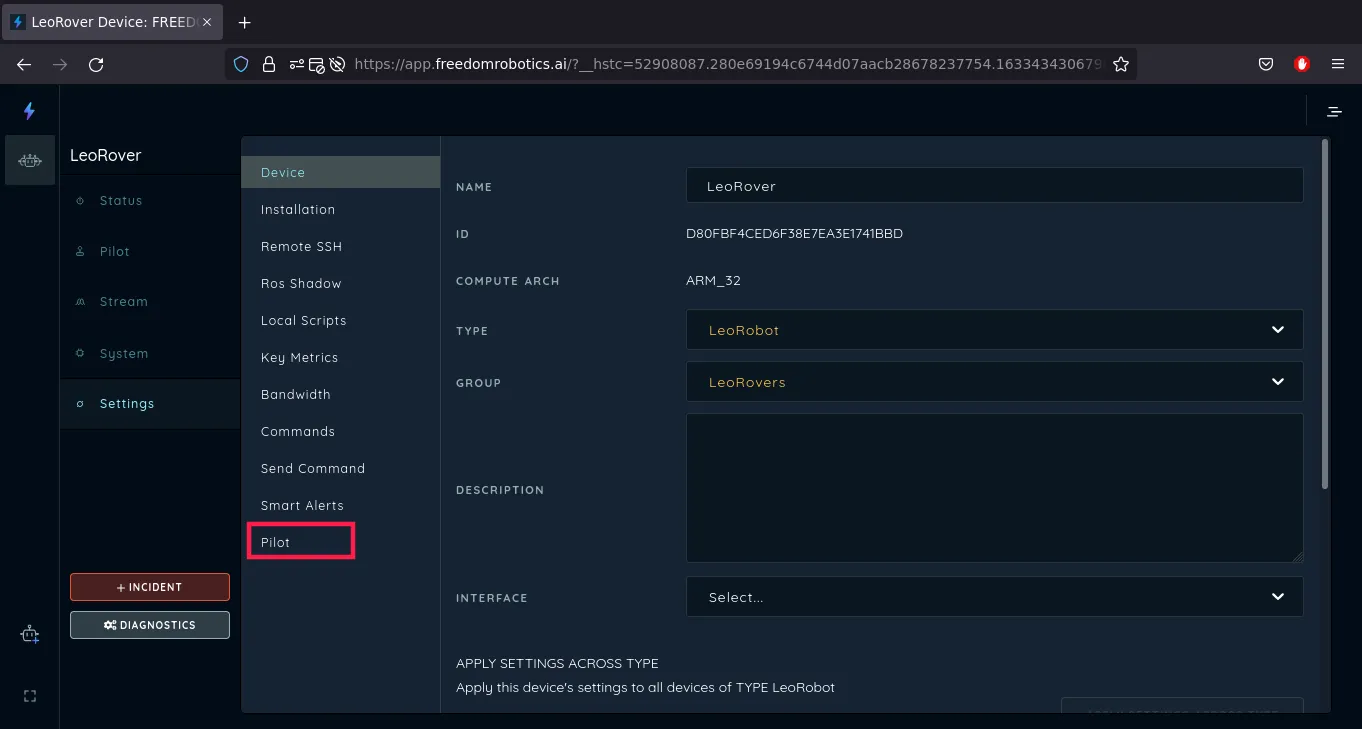This screenshot has width=1362, height=729.
Task: Open the Pocket save icon
Action: pyautogui.click(x=1265, y=64)
